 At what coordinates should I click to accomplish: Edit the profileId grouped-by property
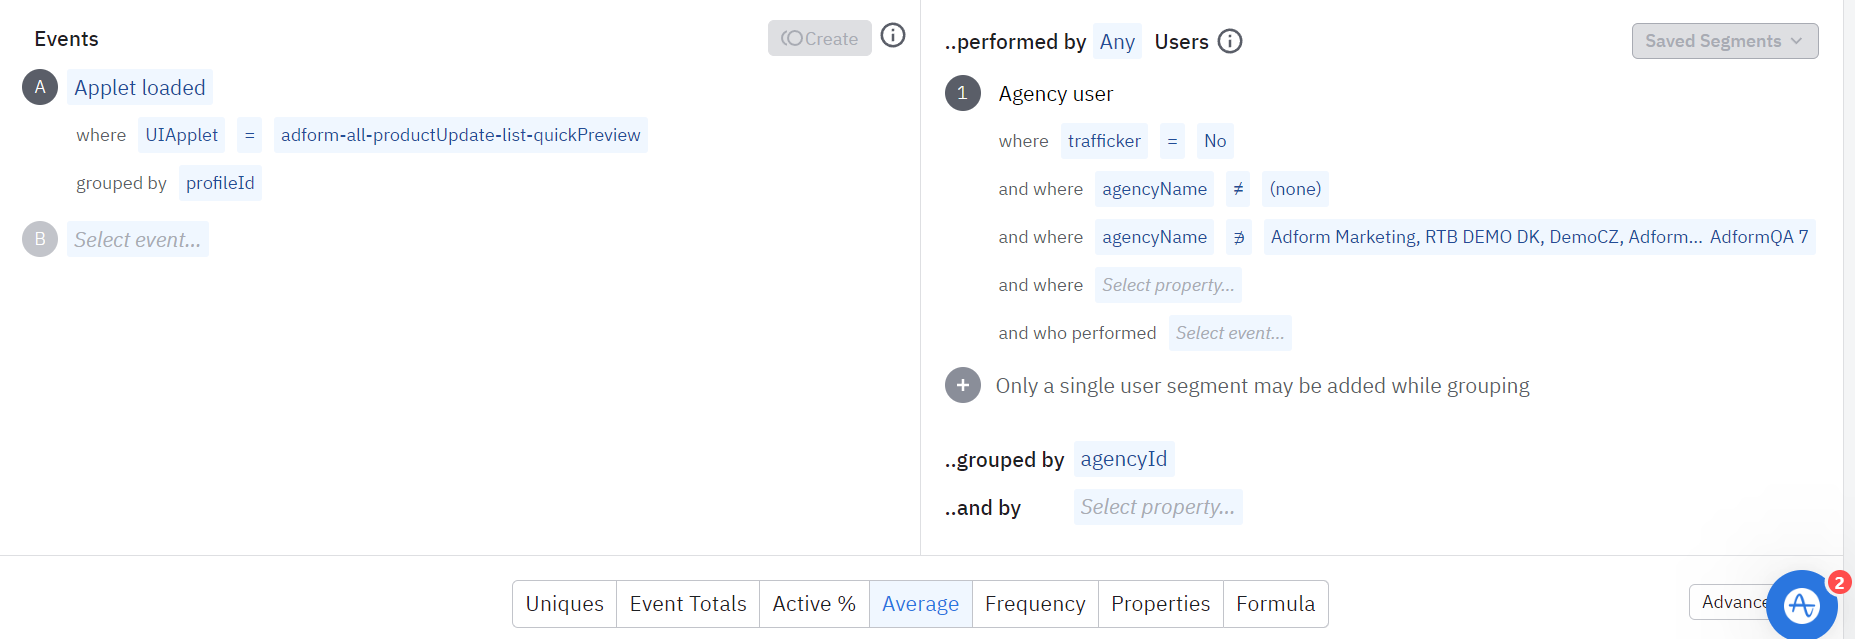(x=220, y=183)
